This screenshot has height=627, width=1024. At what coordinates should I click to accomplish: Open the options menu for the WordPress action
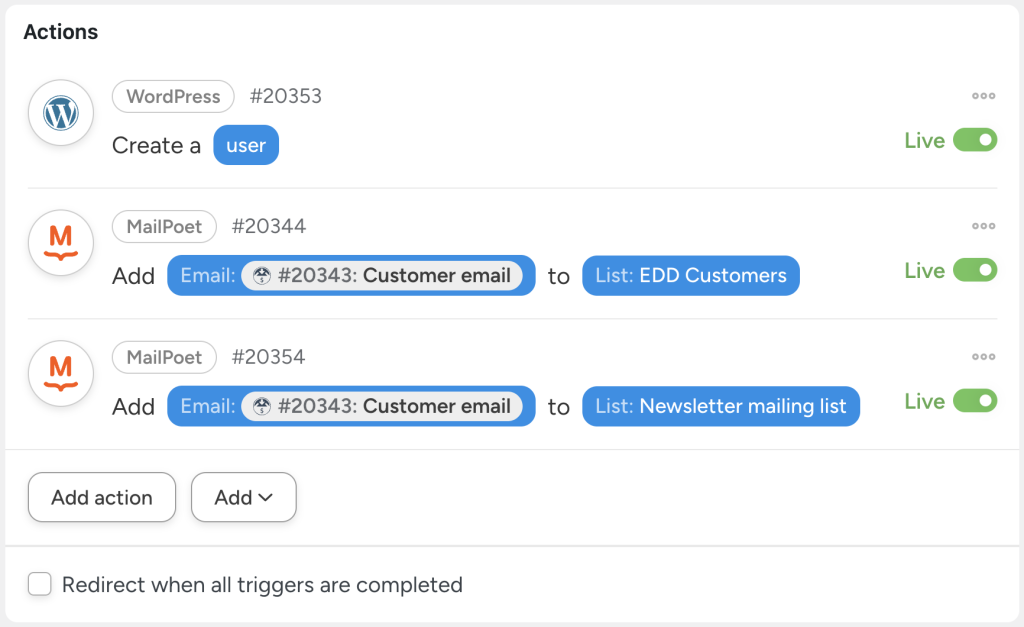(x=983, y=96)
